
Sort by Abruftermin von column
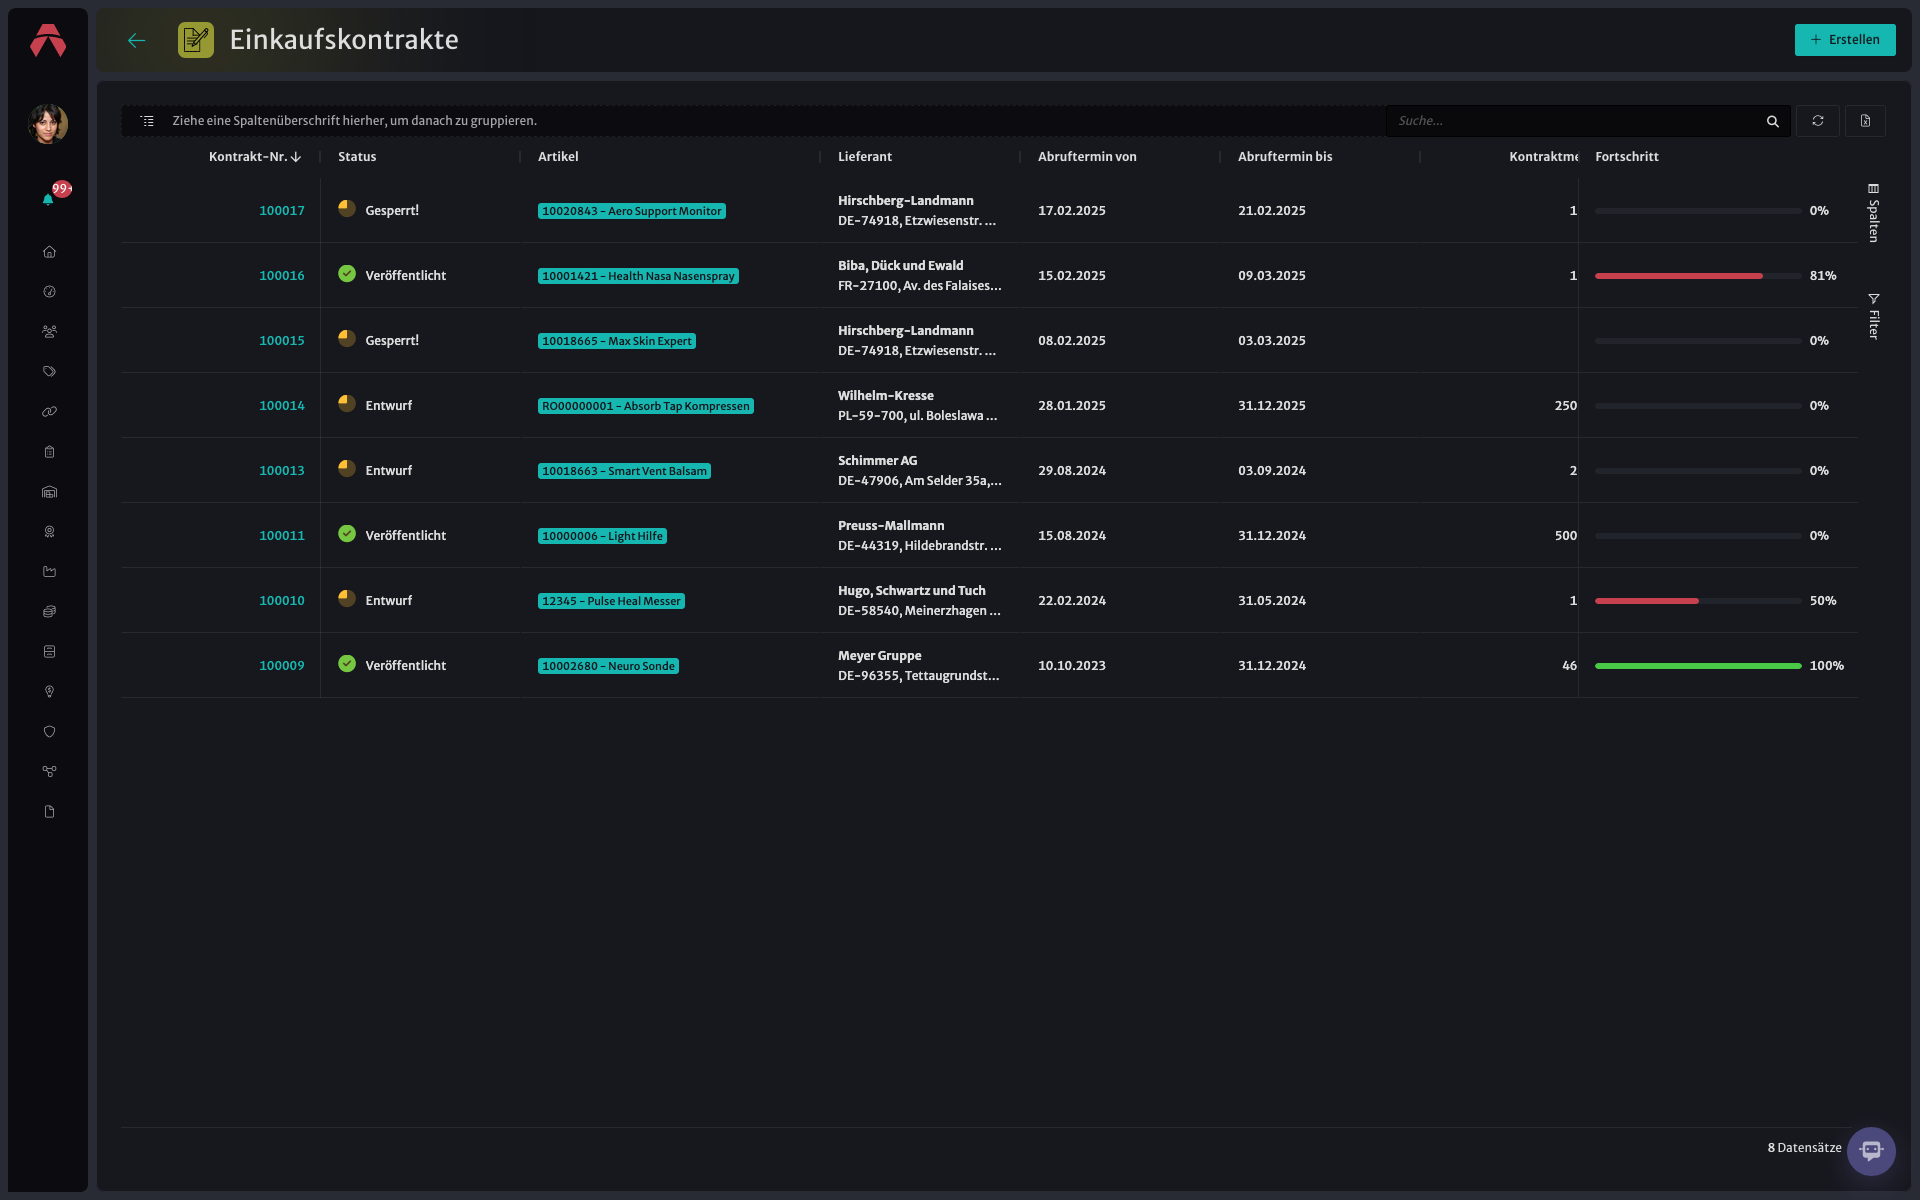click(x=1087, y=157)
